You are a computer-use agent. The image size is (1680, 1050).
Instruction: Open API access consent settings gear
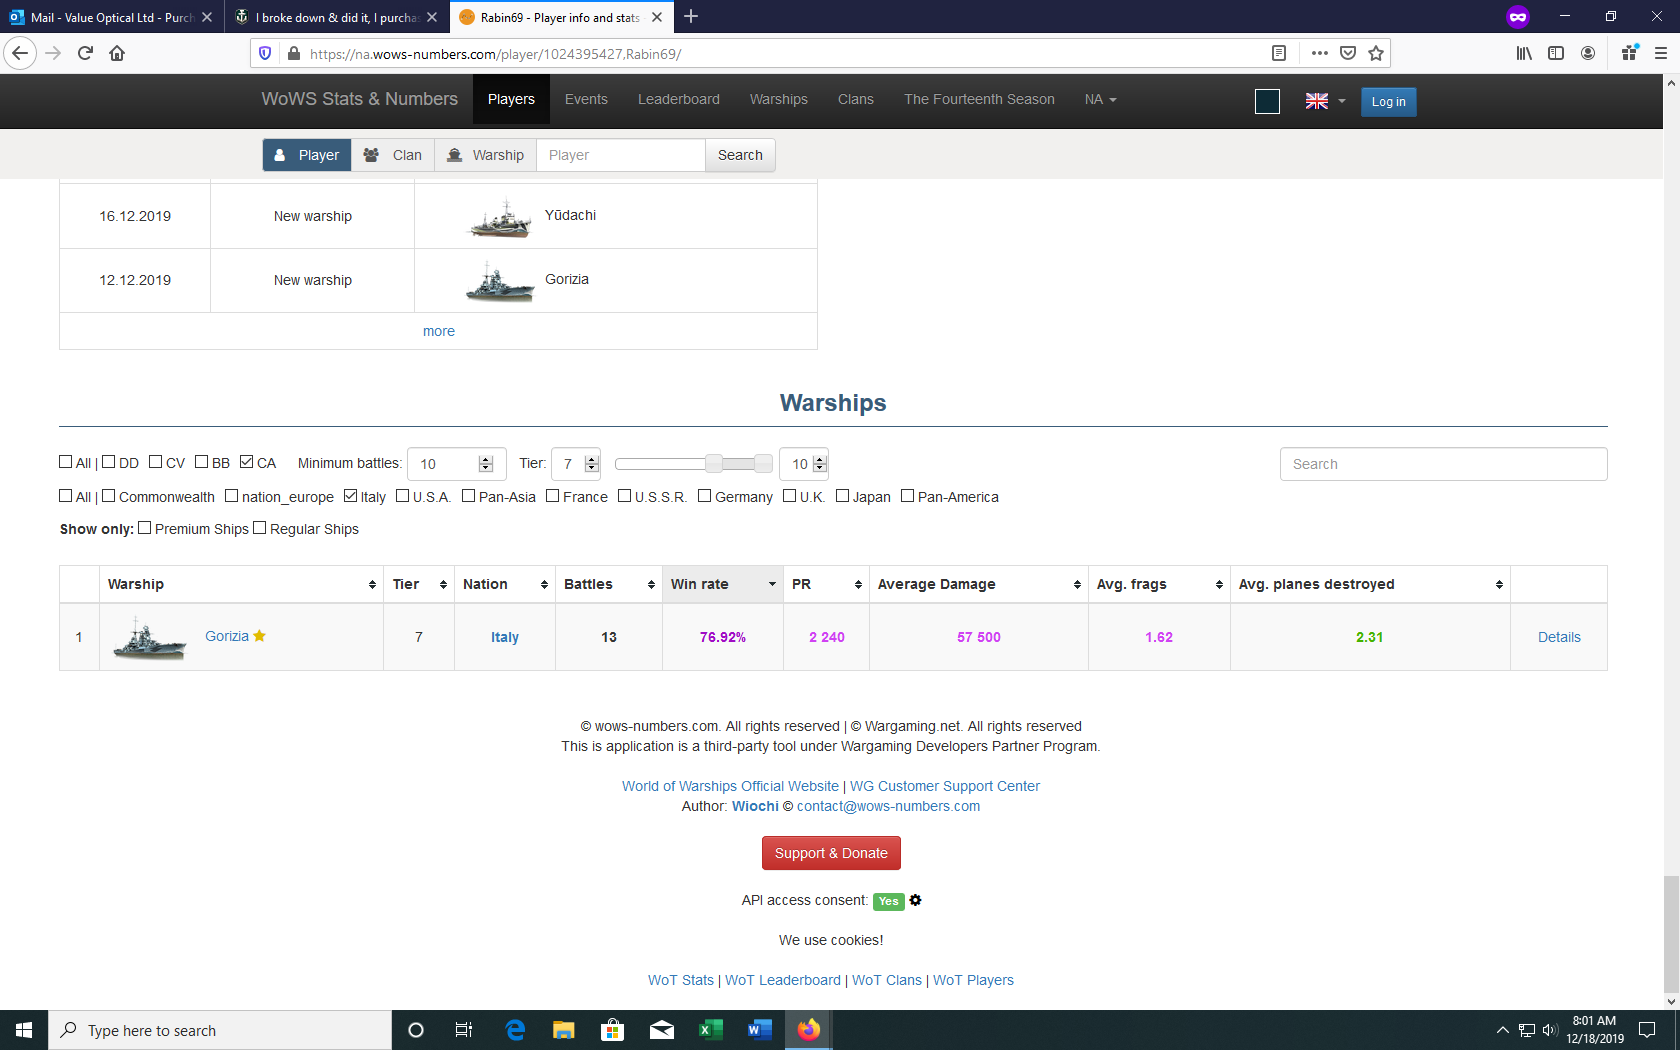click(x=915, y=900)
